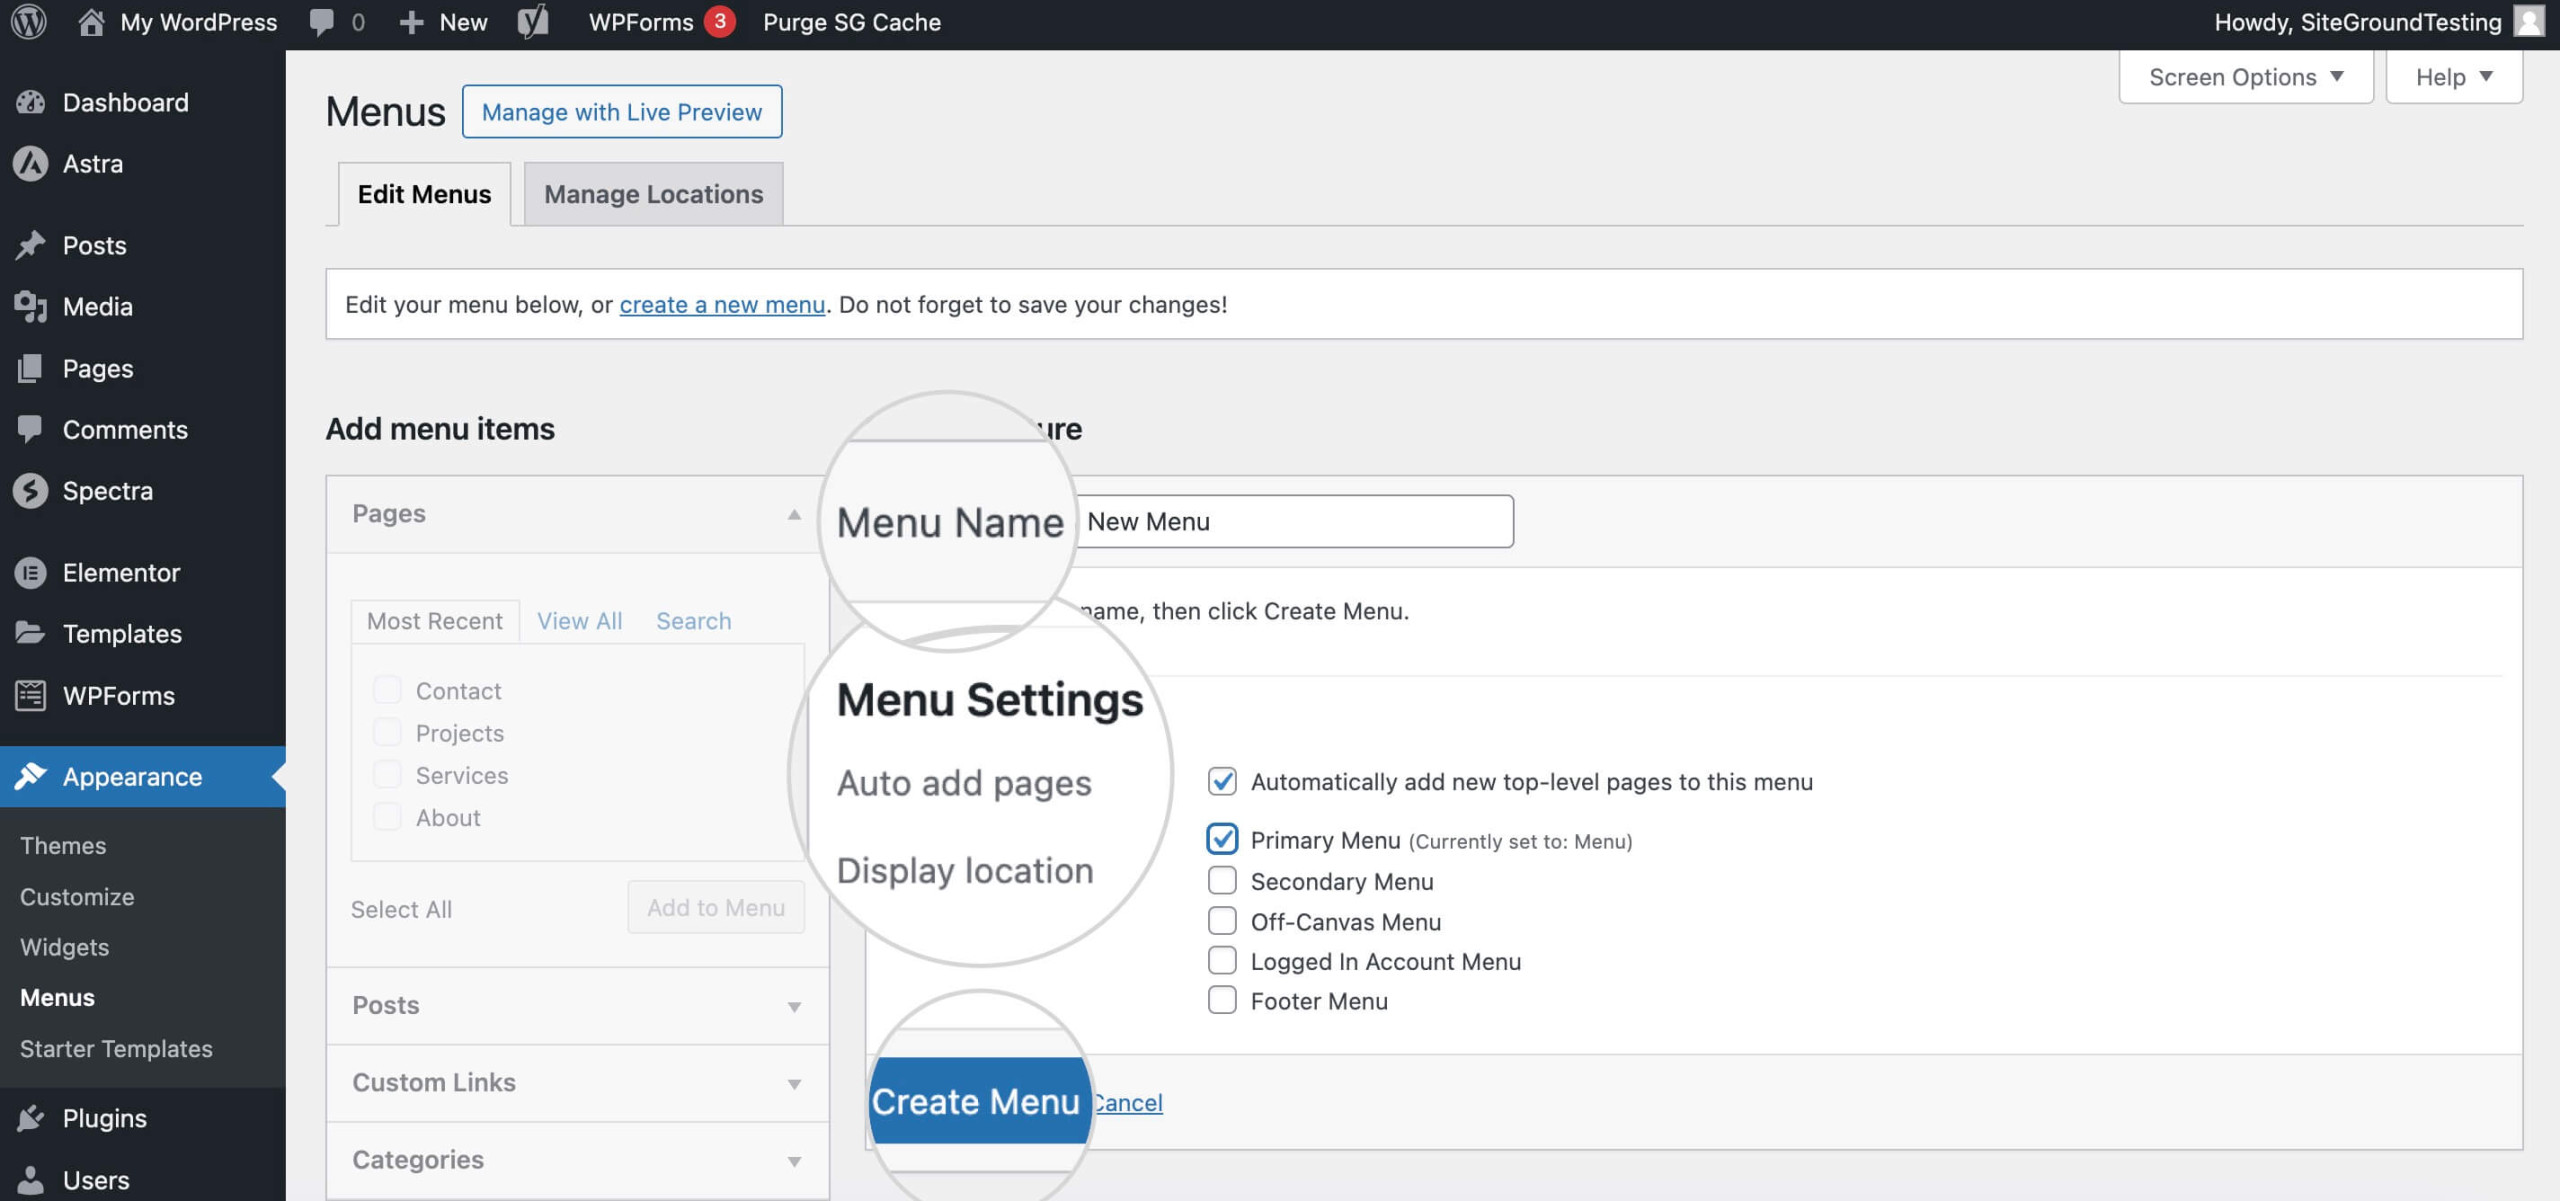
Task: Follow the create a new menu link
Action: [x=722, y=304]
